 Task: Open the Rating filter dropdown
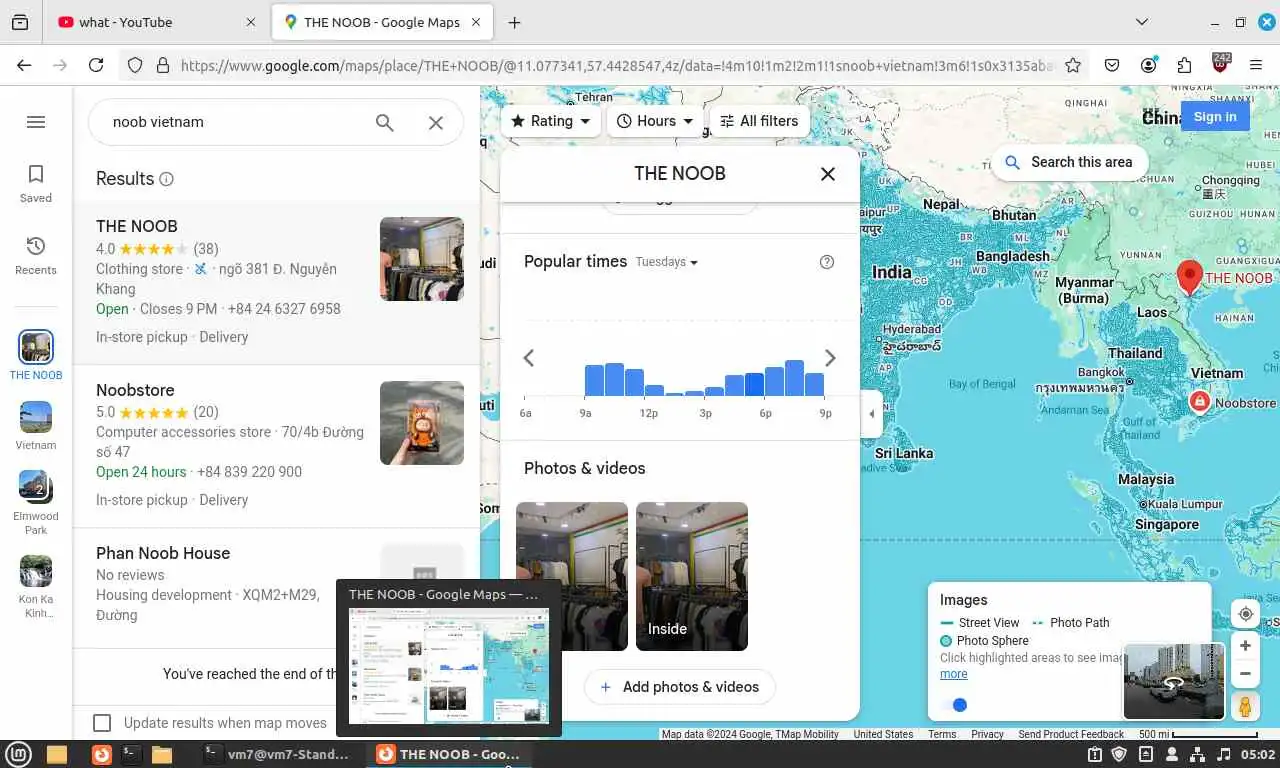551,121
